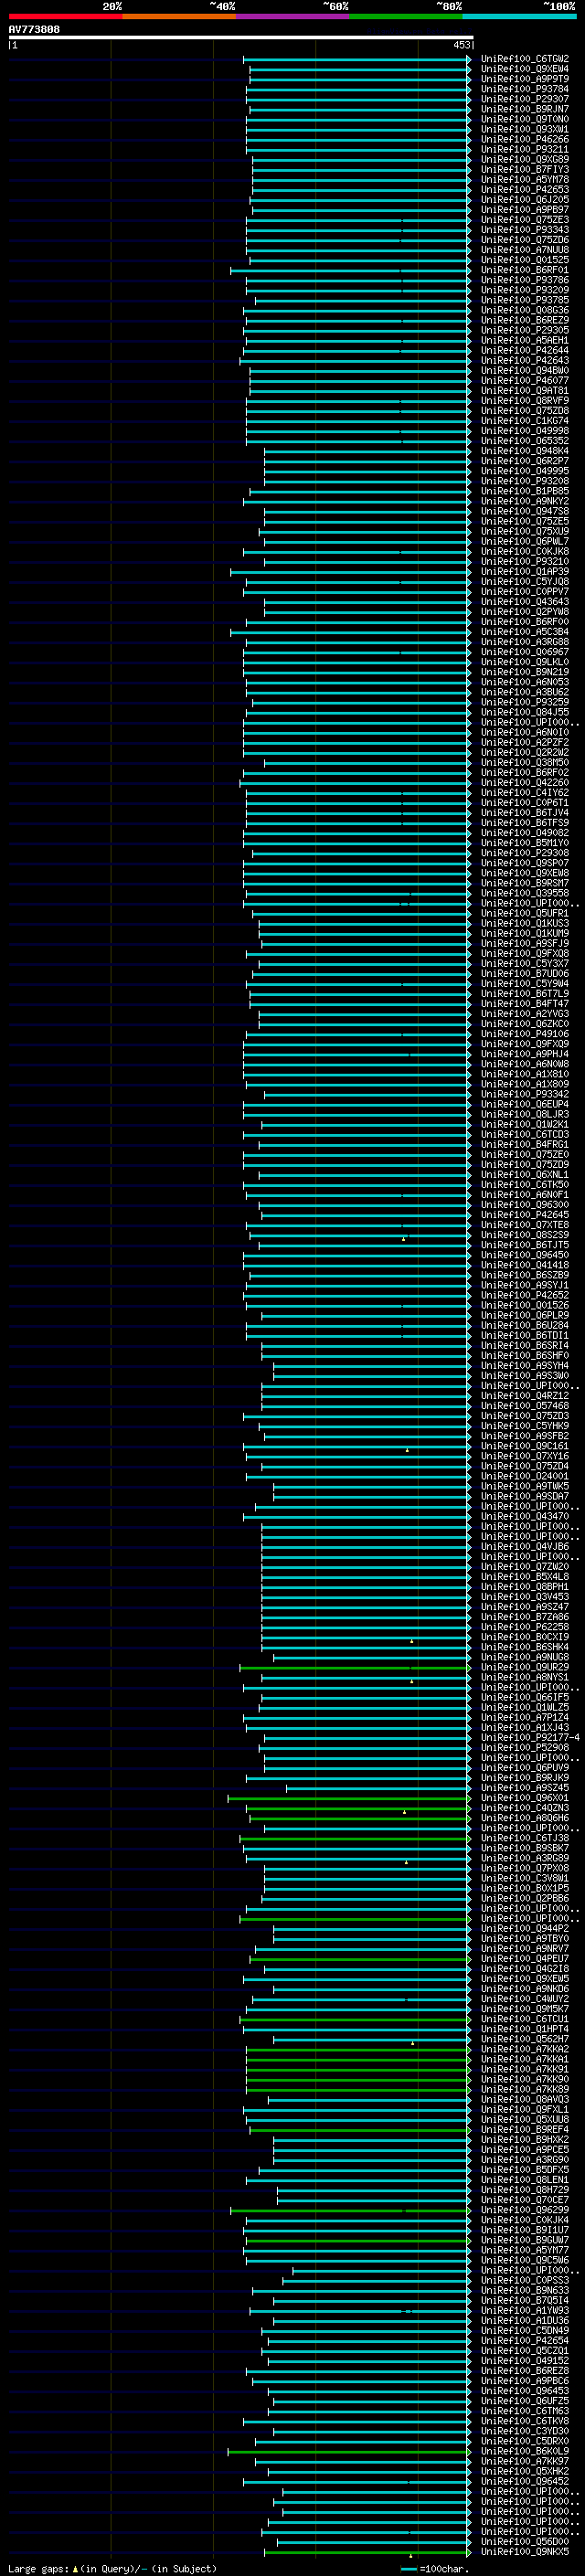Viewport: 585px width, 2576px height.
Task: Click the green alignment bar for UniRef100_Q9NKX5
Action: (x=368, y=2552)
